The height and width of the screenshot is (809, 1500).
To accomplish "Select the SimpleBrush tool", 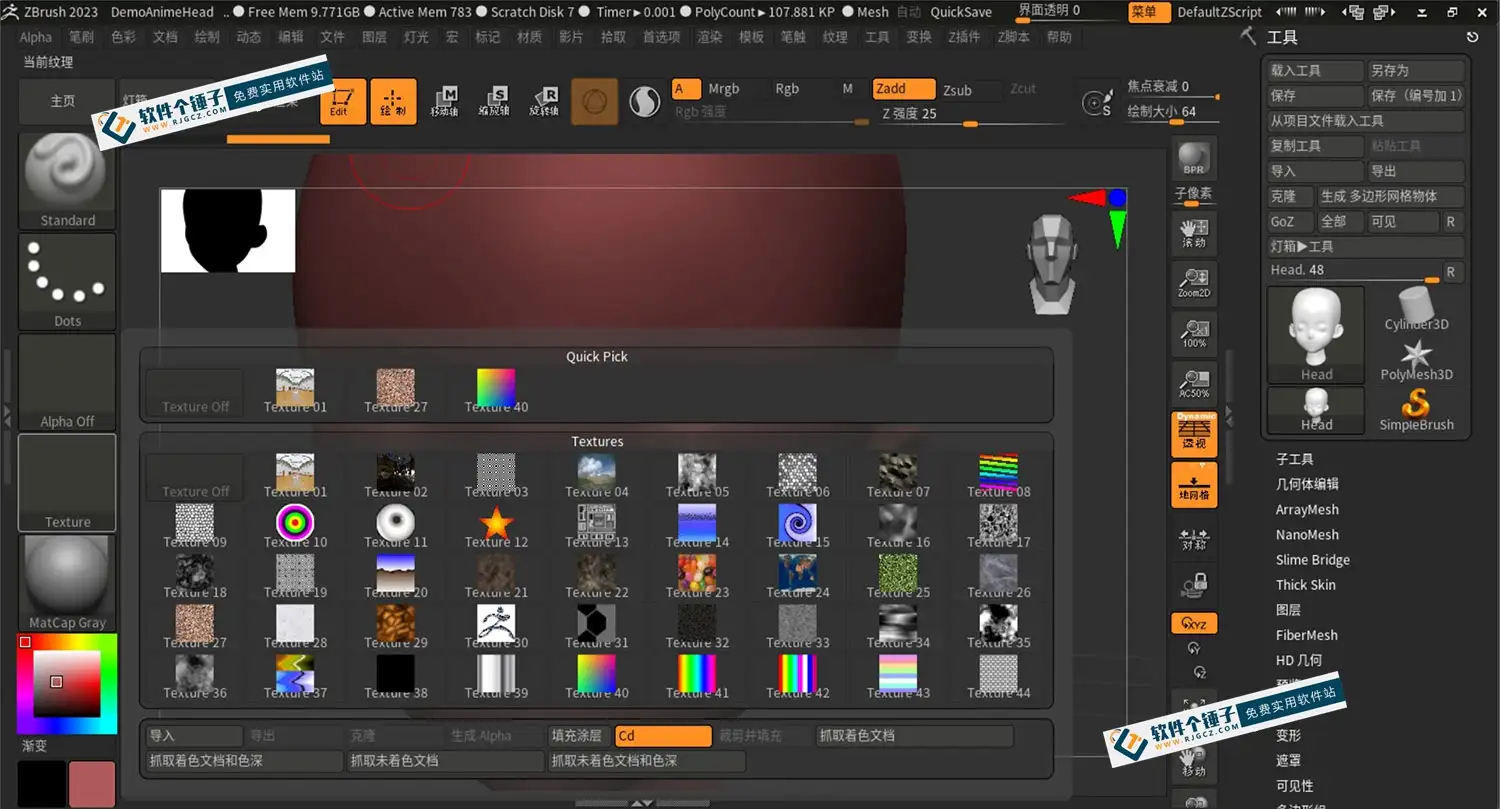I will pyautogui.click(x=1416, y=411).
